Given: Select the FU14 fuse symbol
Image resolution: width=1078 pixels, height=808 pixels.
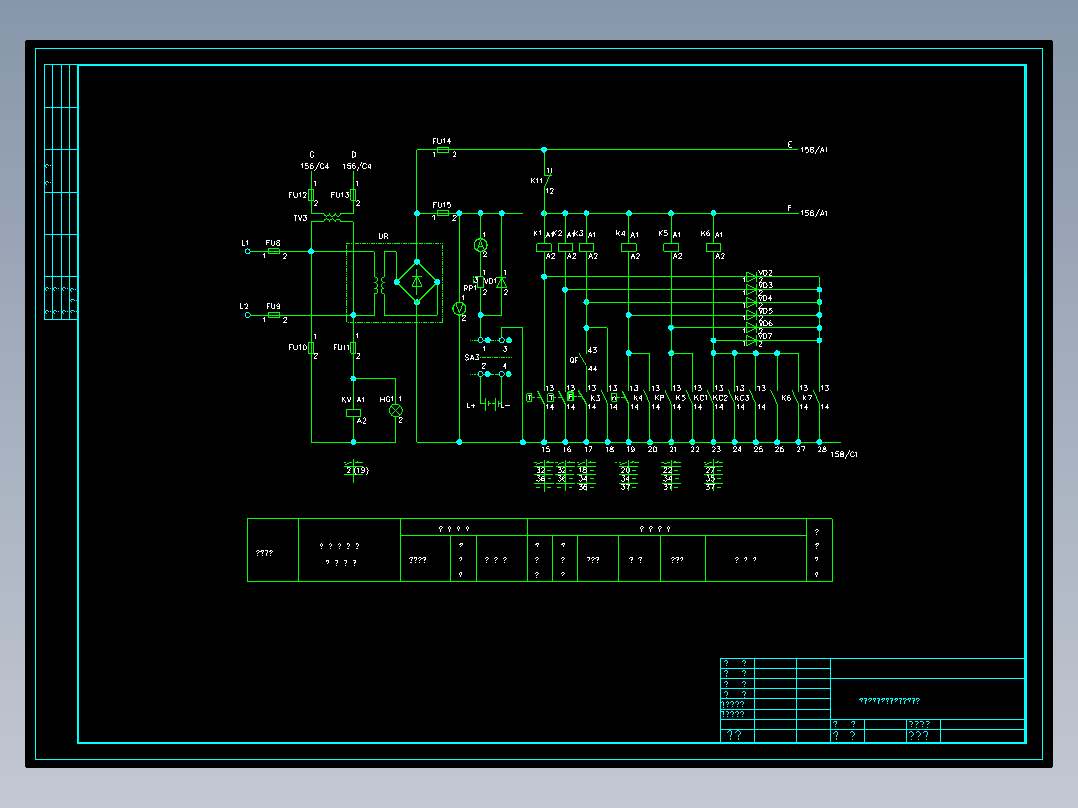Looking at the screenshot, I should point(443,149).
